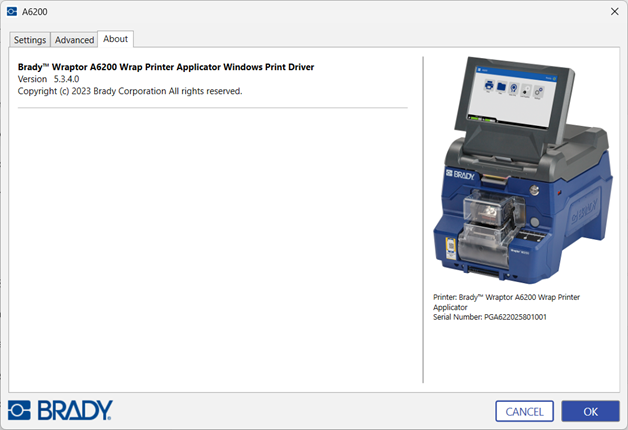Viewport: 628px width, 430px height.
Task: Click the Brady Corporation copyright line
Action: (130, 91)
